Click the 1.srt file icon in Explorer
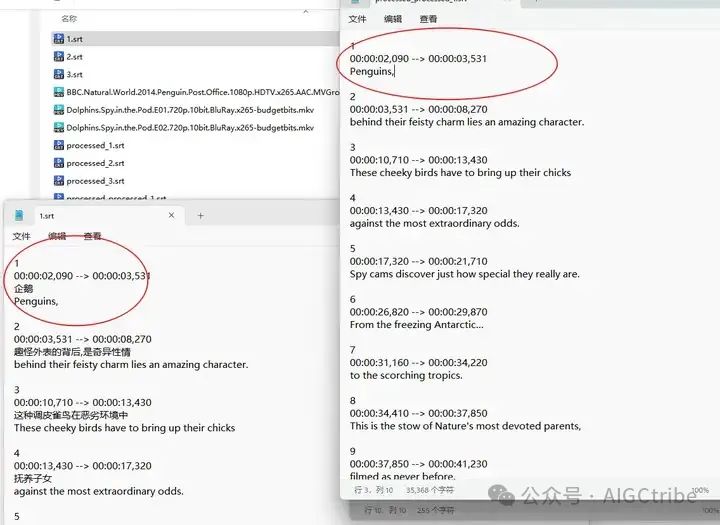The width and height of the screenshot is (720, 525). pos(58,39)
